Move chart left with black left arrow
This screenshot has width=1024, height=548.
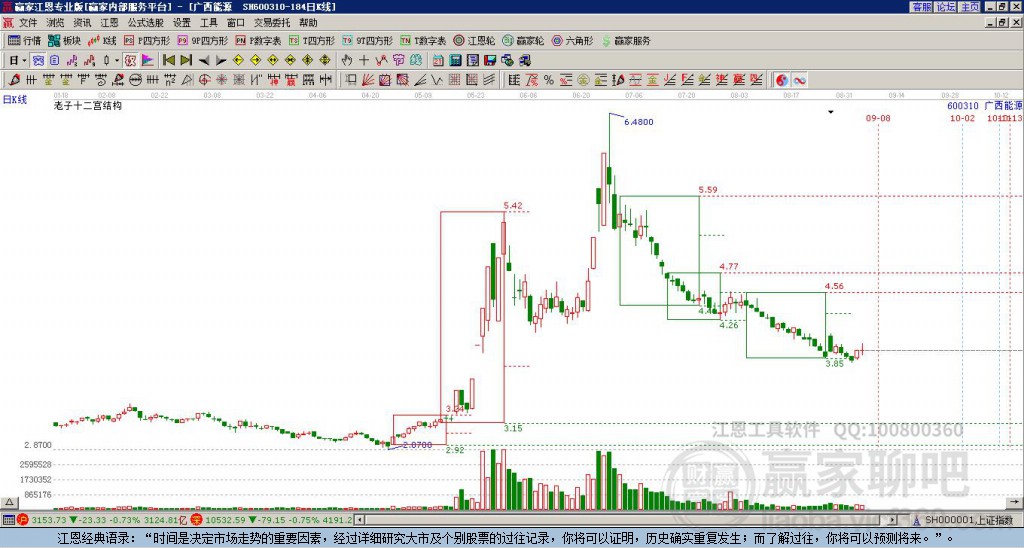[x=204, y=61]
